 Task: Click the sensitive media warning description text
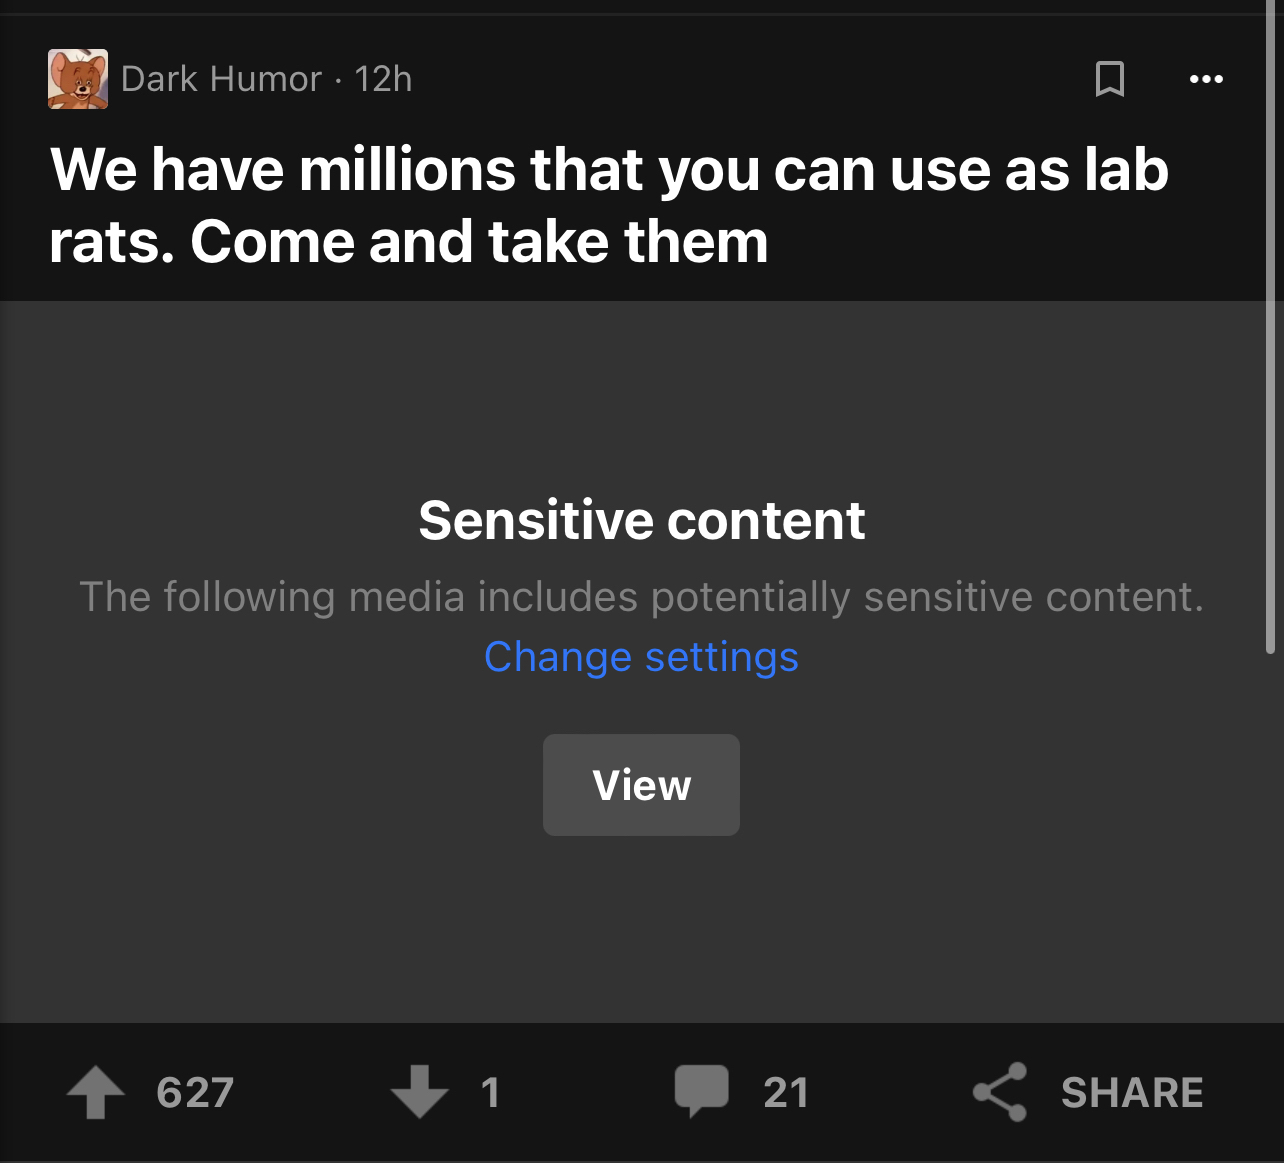coord(641,597)
